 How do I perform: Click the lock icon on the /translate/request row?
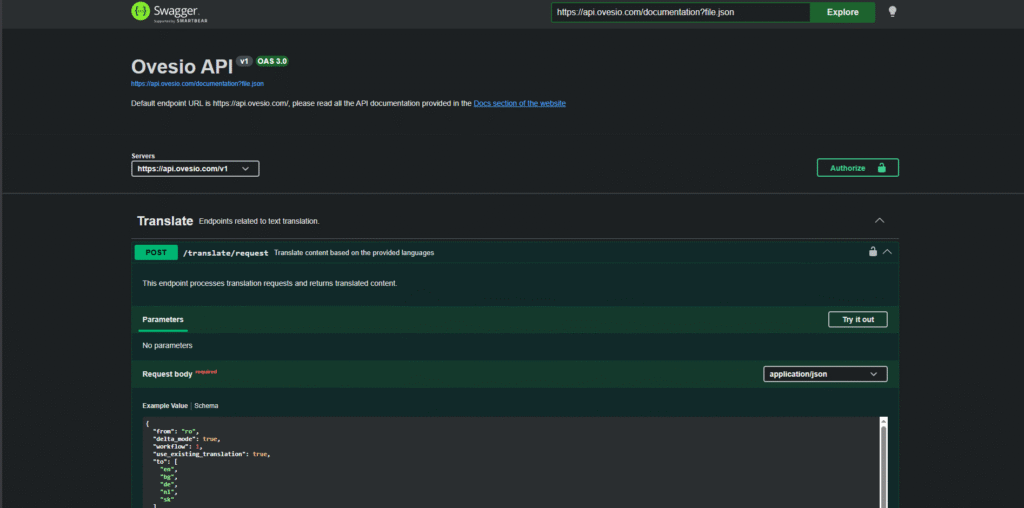(x=873, y=252)
